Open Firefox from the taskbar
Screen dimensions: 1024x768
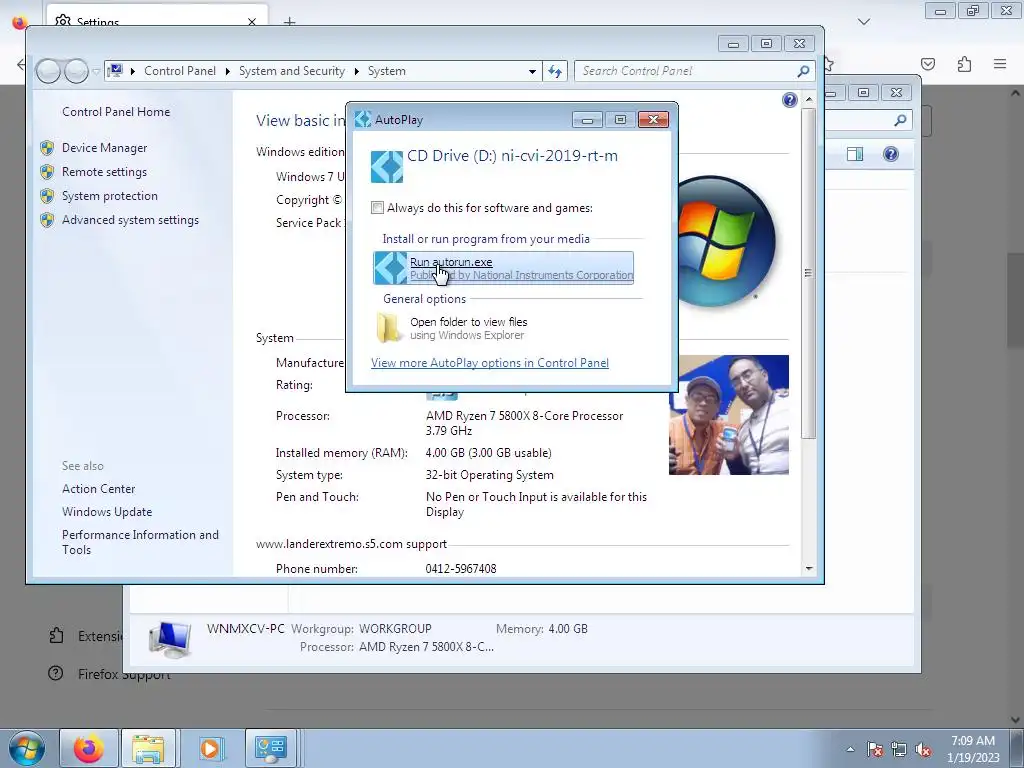point(89,748)
